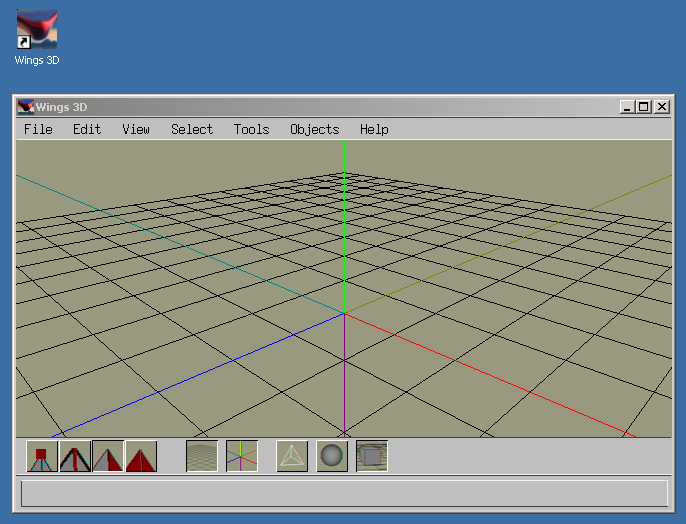Select face selection mode icon
Screen dimensions: 686x524
click(x=108, y=456)
